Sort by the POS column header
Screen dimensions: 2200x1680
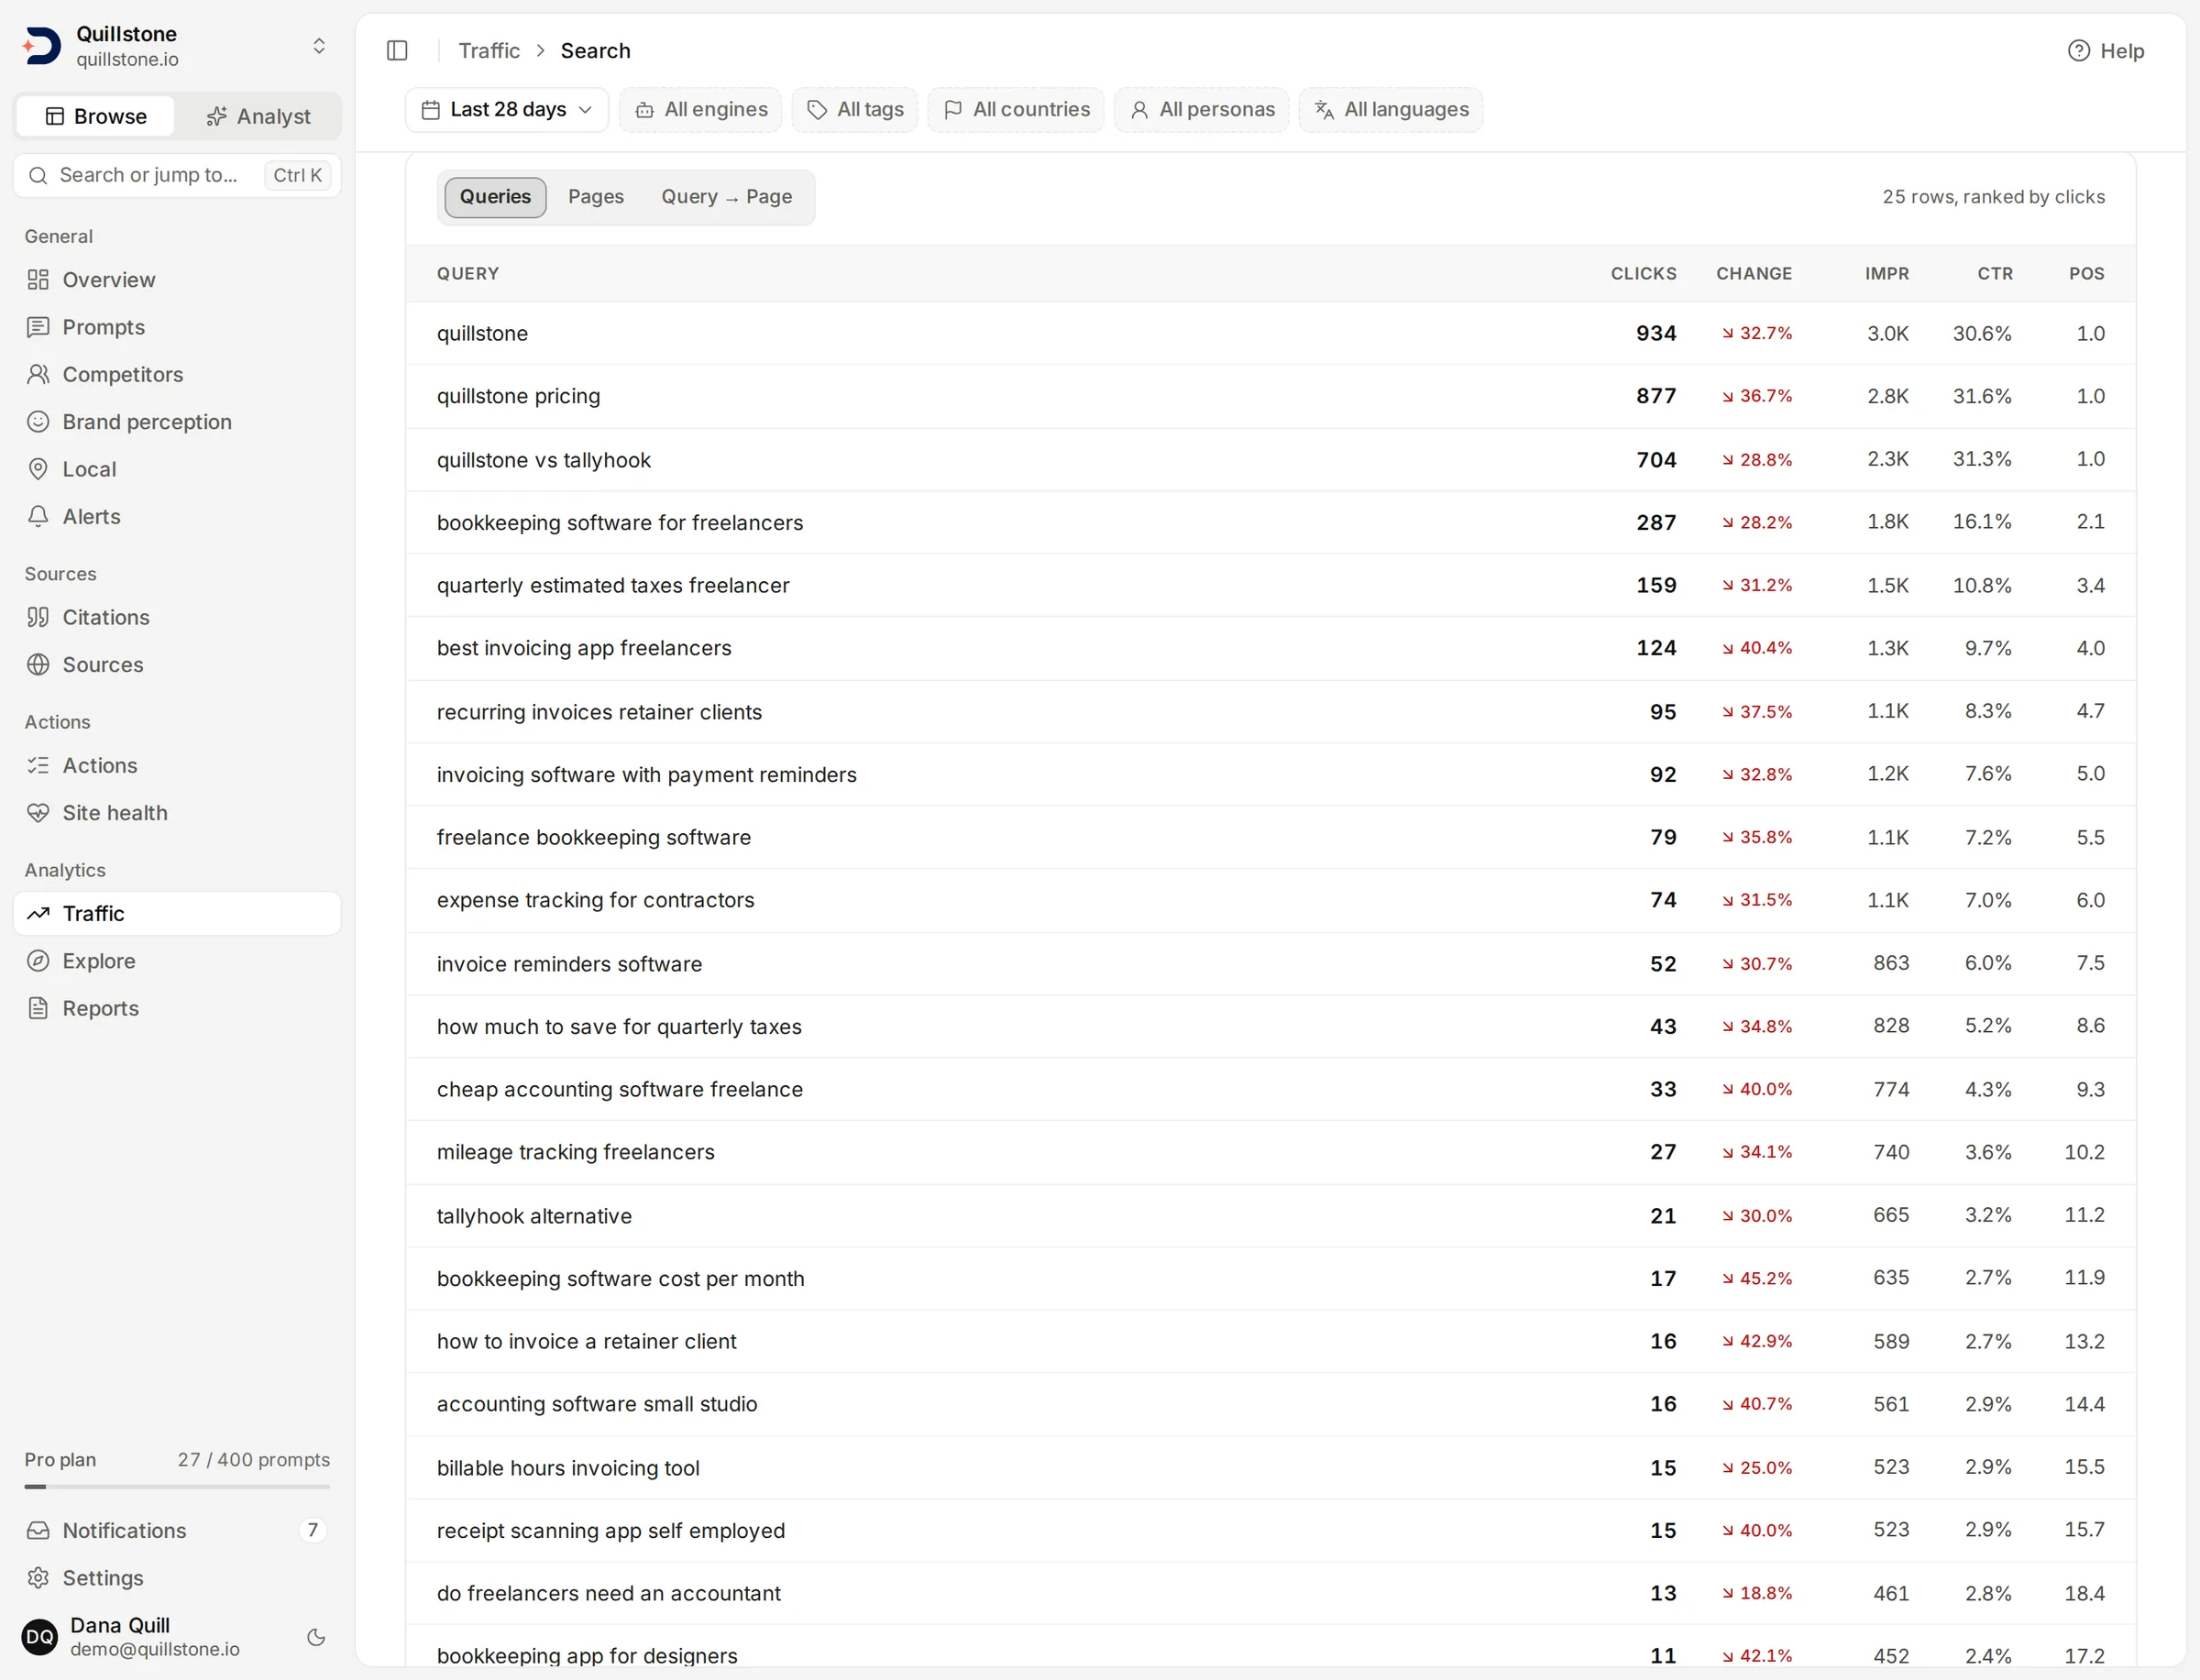2087,274
